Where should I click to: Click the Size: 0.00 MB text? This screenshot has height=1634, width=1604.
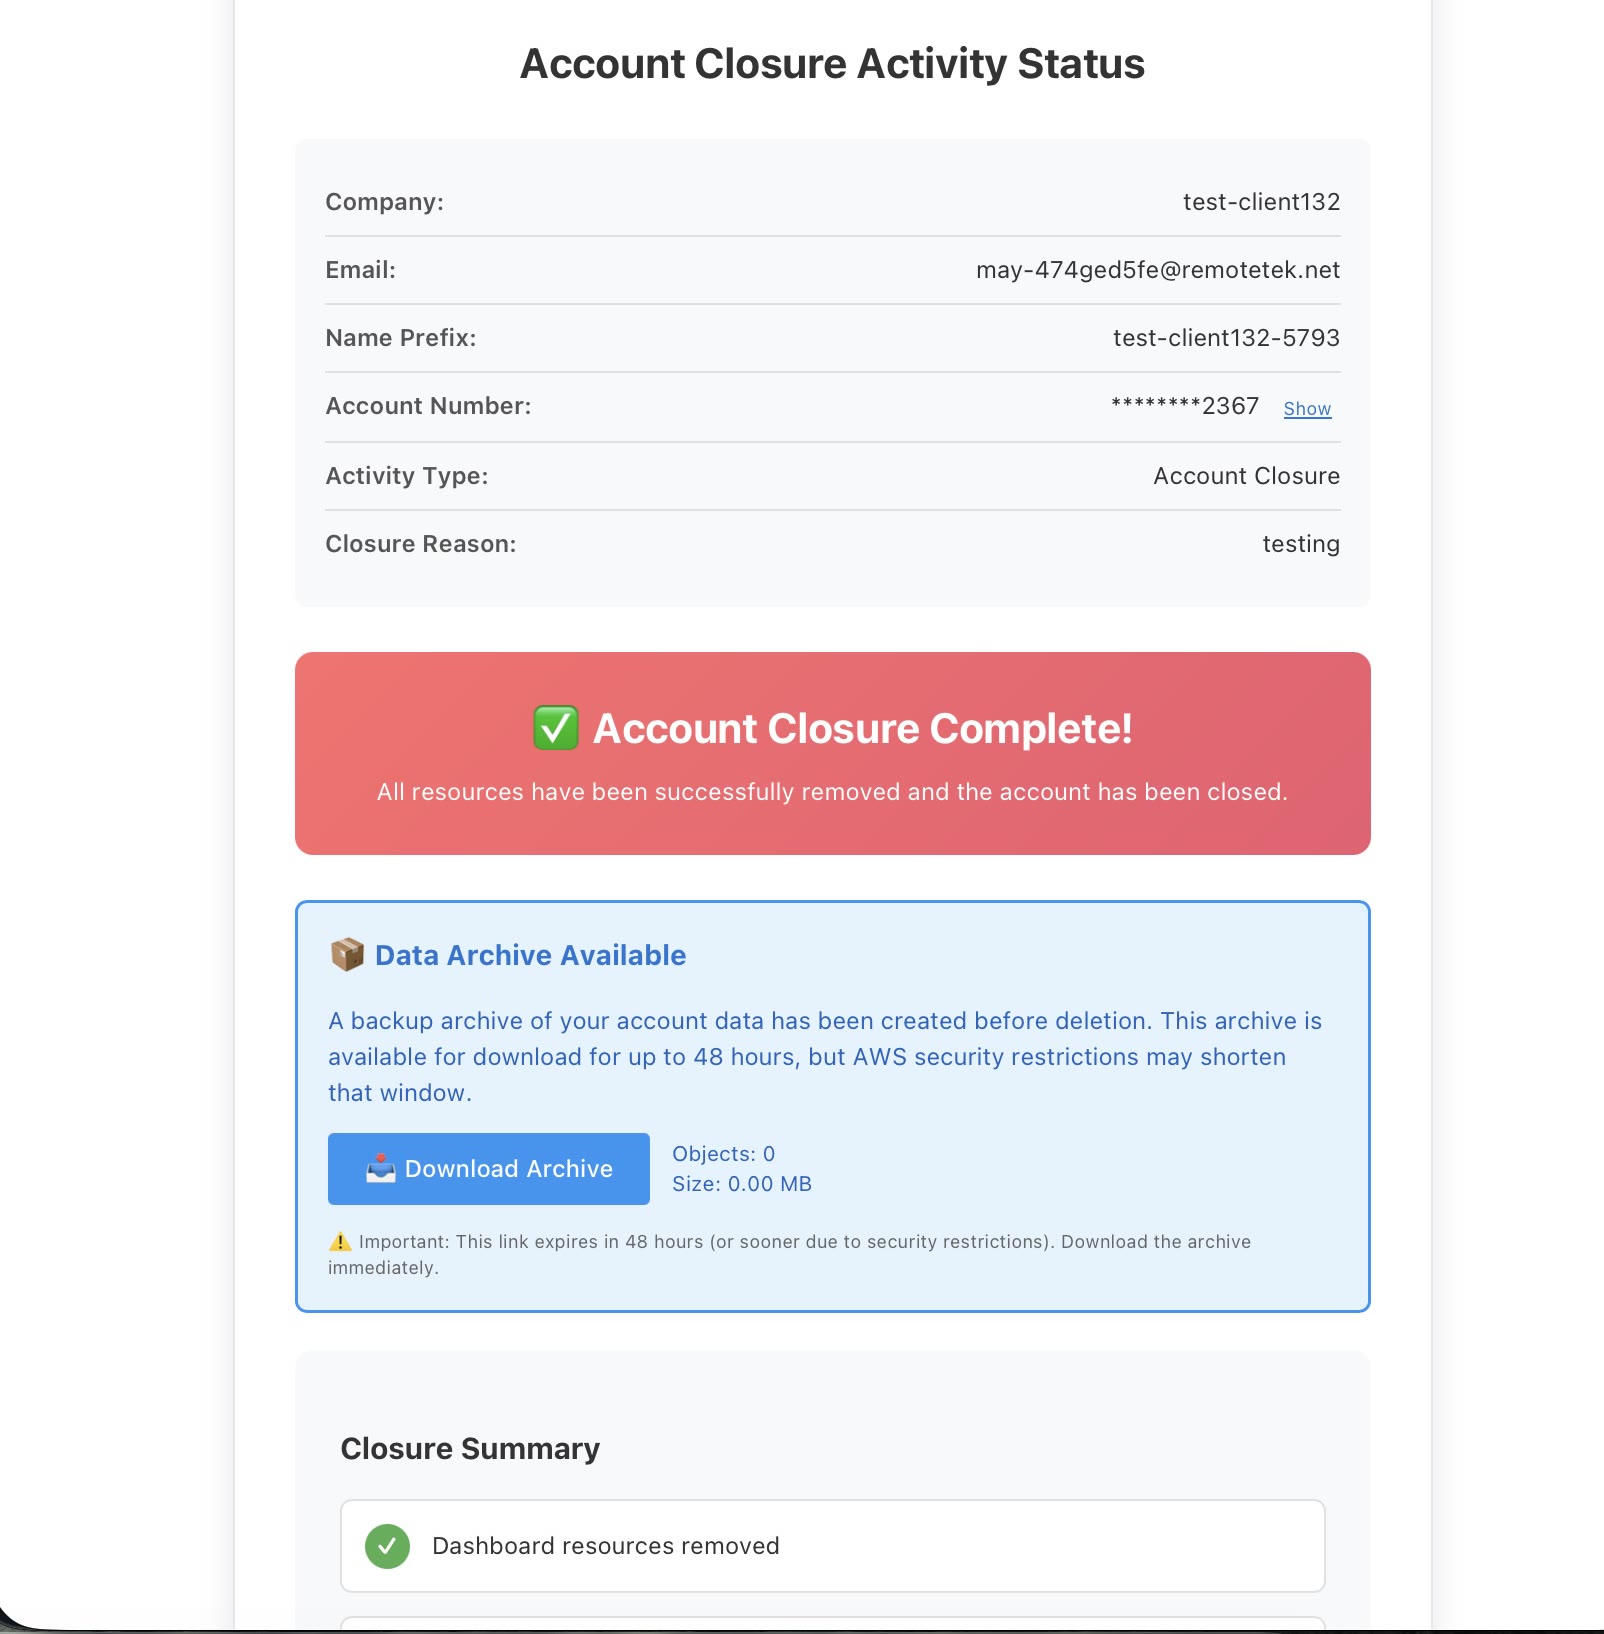pyautogui.click(x=742, y=1184)
